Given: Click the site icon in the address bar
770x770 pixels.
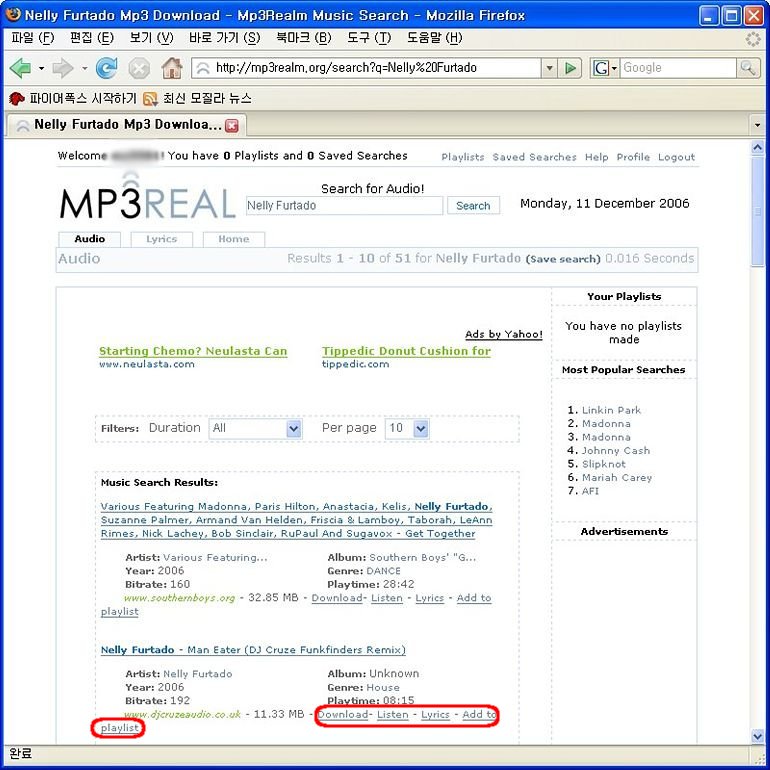Looking at the screenshot, I should tap(203, 68).
